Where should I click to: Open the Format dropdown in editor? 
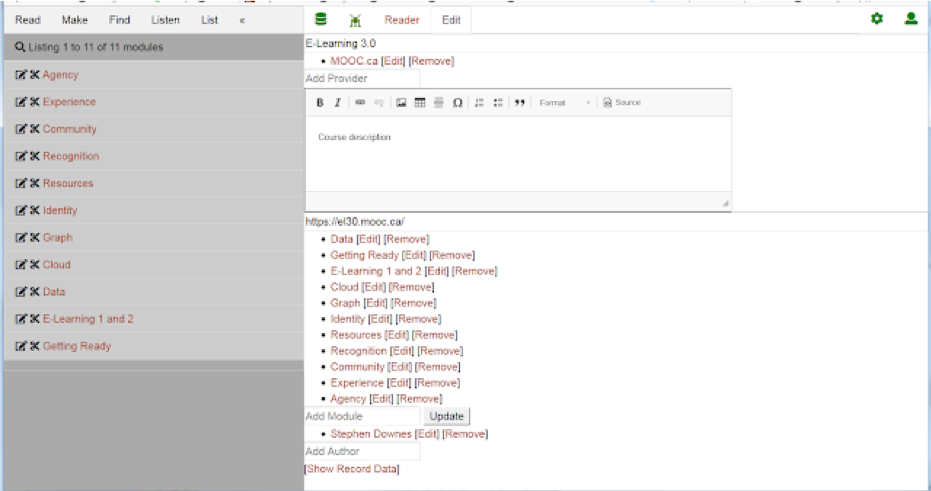pyautogui.click(x=565, y=103)
